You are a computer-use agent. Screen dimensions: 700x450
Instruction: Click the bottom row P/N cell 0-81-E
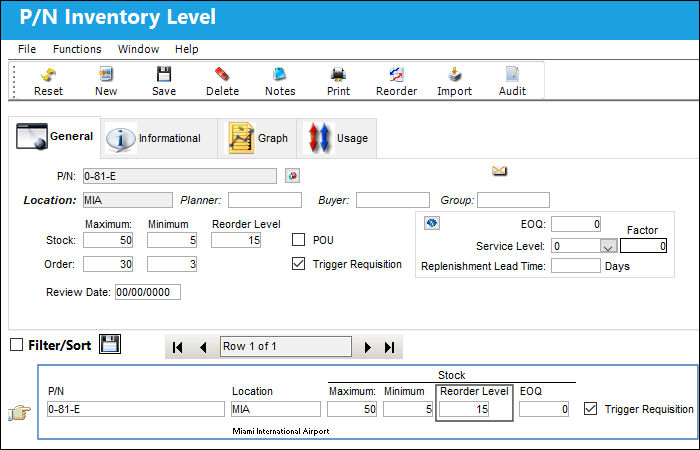click(136, 409)
